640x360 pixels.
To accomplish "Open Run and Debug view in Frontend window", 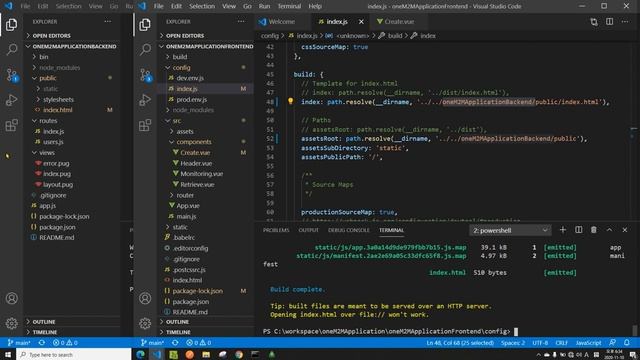I will pos(145,100).
